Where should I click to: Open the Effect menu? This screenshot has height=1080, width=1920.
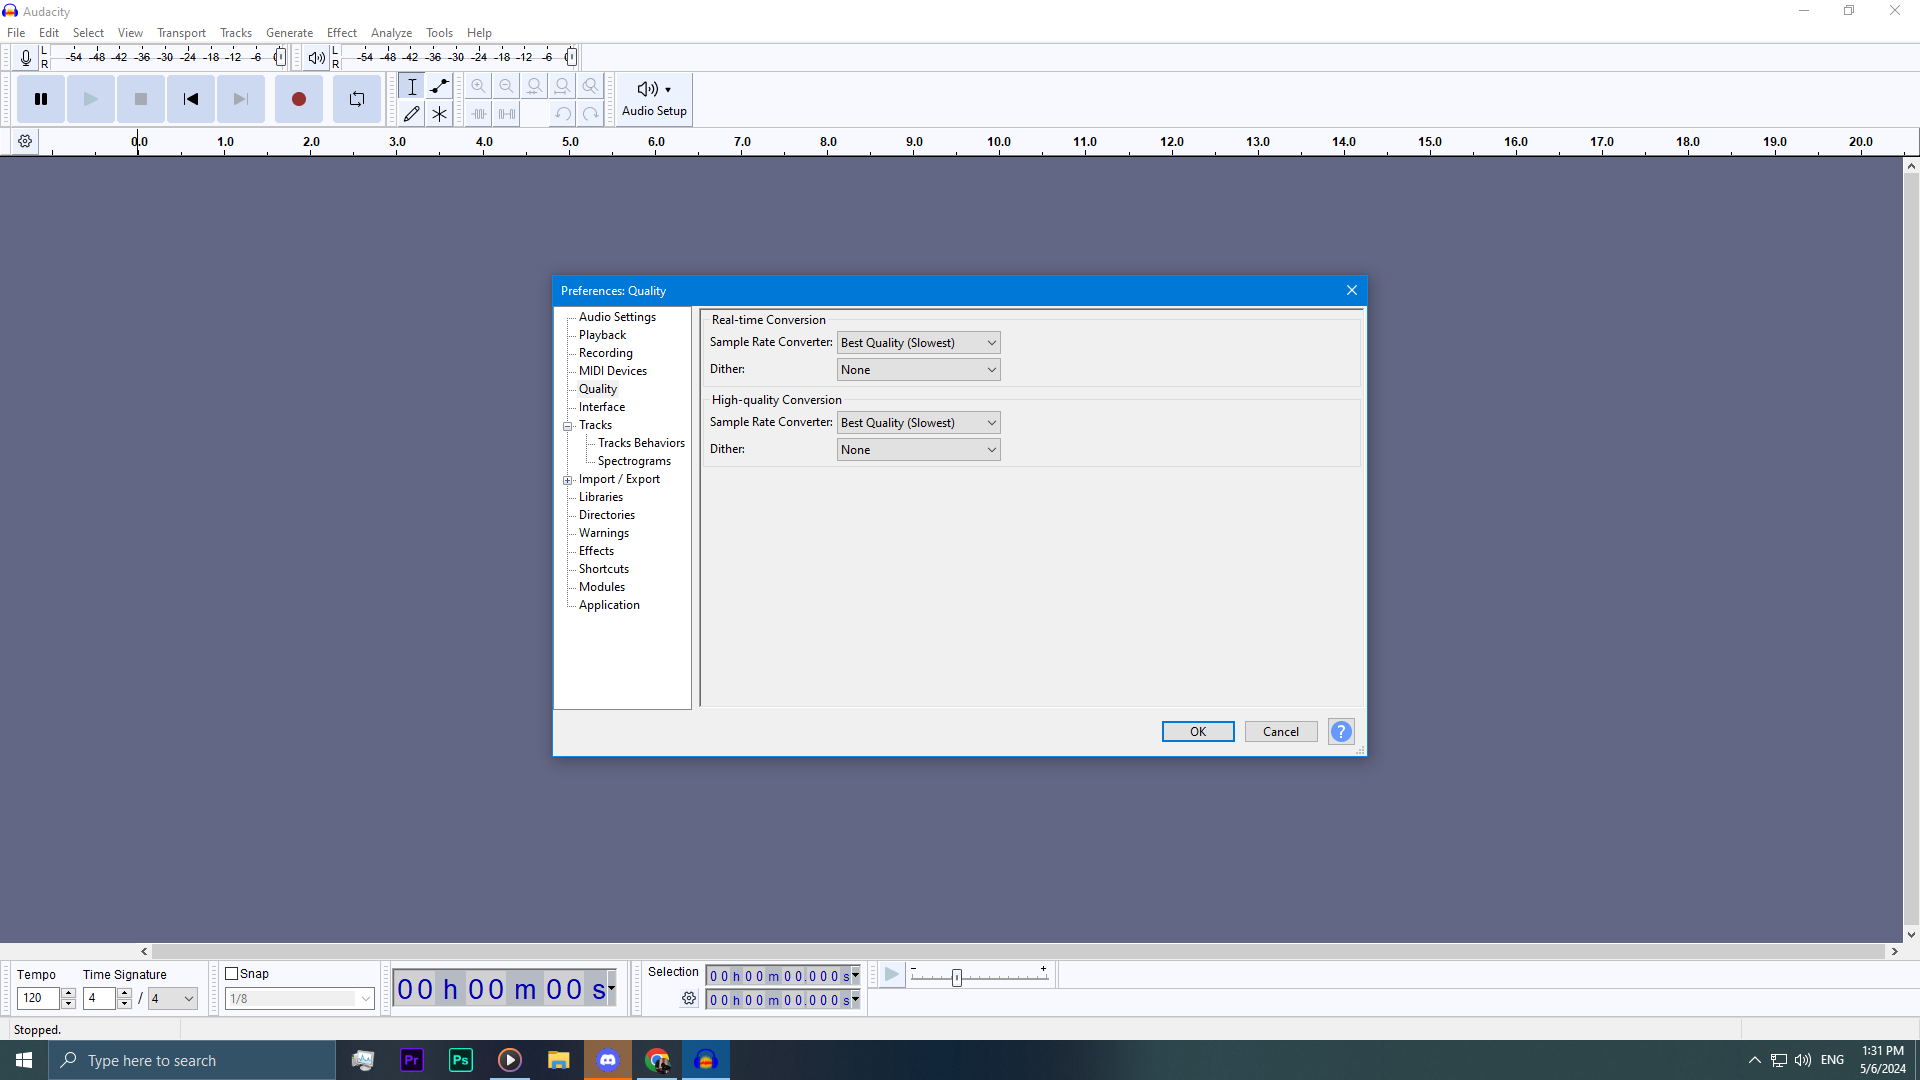click(341, 33)
